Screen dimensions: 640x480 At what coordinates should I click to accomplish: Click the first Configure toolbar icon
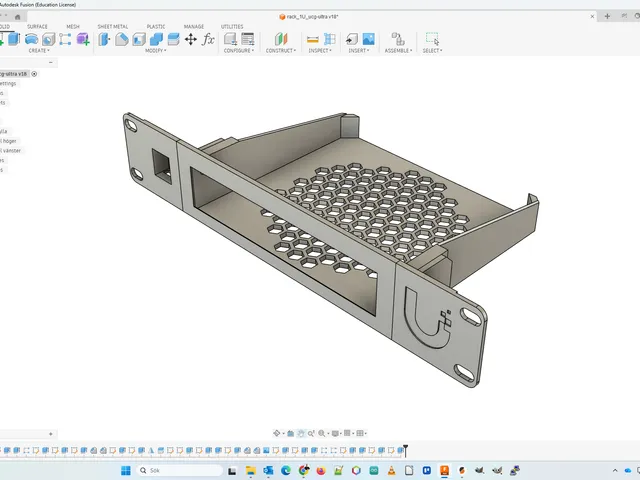[231, 39]
